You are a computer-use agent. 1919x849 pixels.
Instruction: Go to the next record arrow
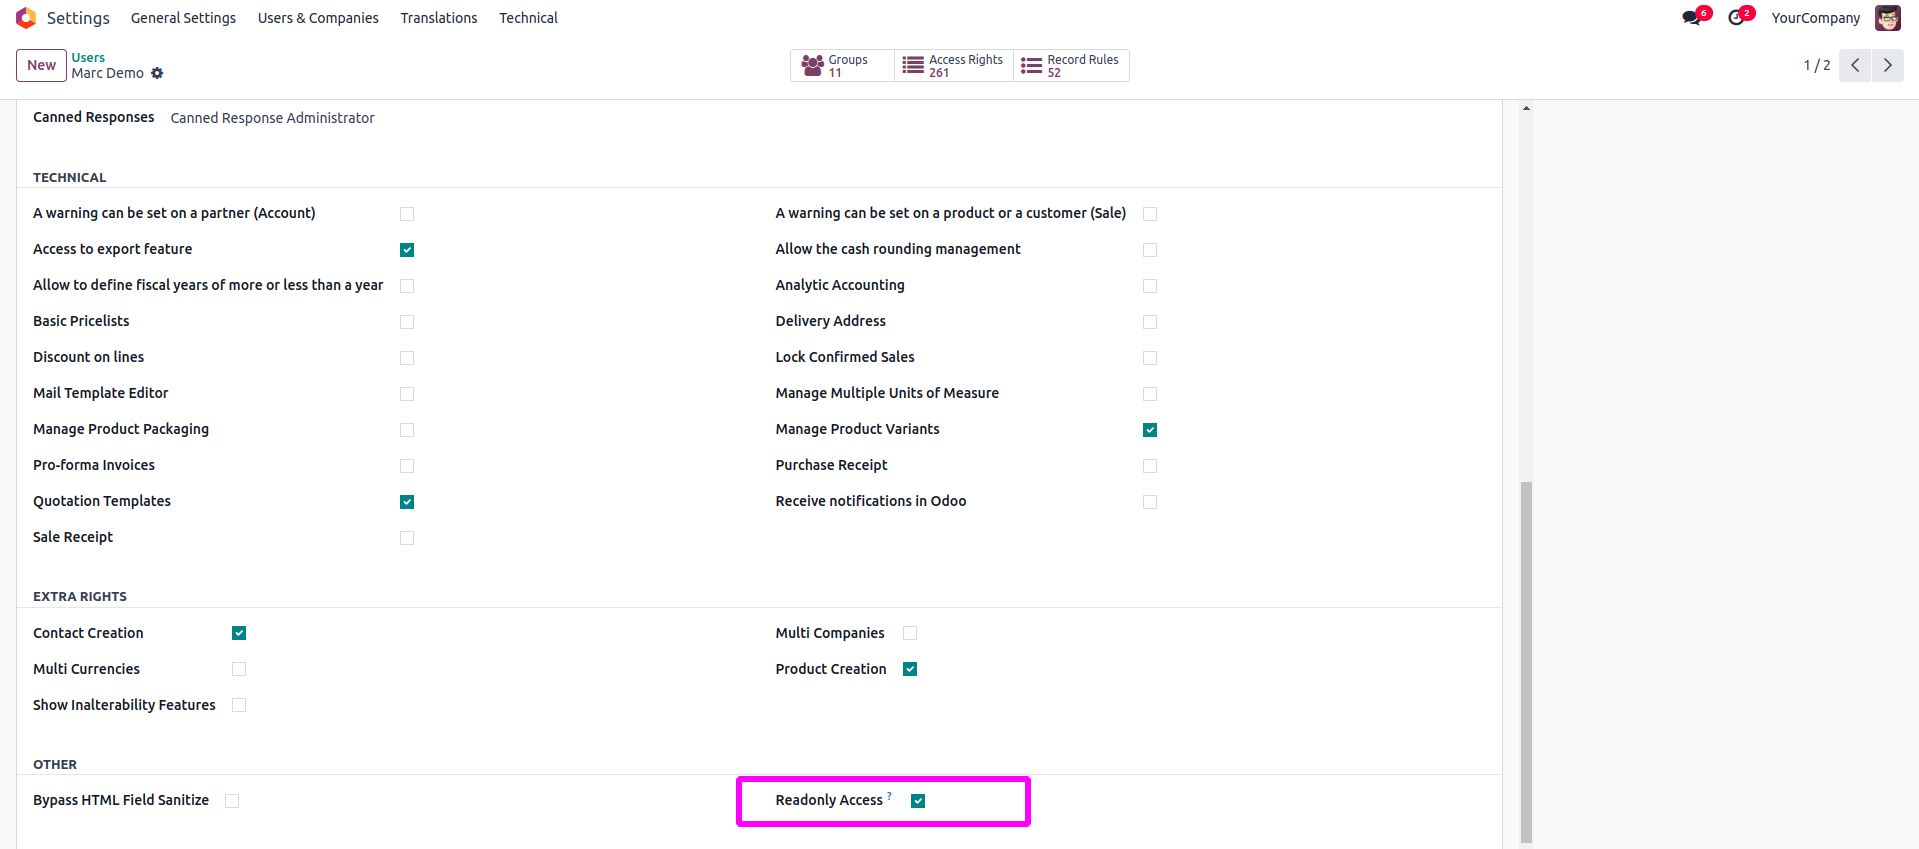point(1887,65)
